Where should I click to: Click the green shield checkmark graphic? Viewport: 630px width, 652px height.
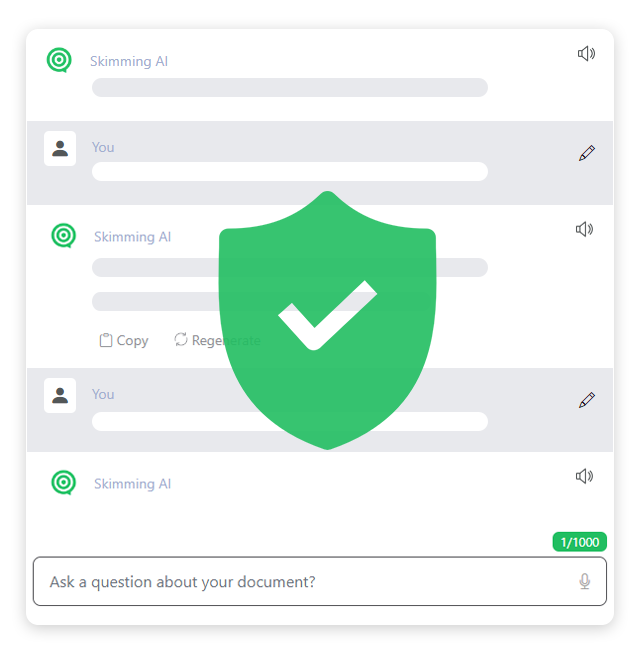point(327,320)
